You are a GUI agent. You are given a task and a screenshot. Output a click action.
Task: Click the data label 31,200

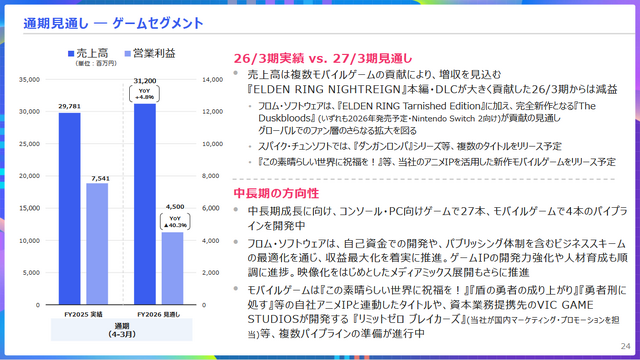pyautogui.click(x=145, y=81)
